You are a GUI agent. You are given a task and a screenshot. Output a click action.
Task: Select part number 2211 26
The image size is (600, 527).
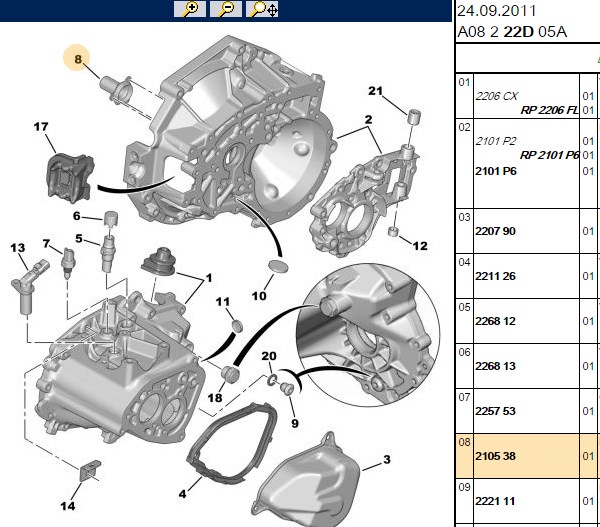tap(495, 276)
